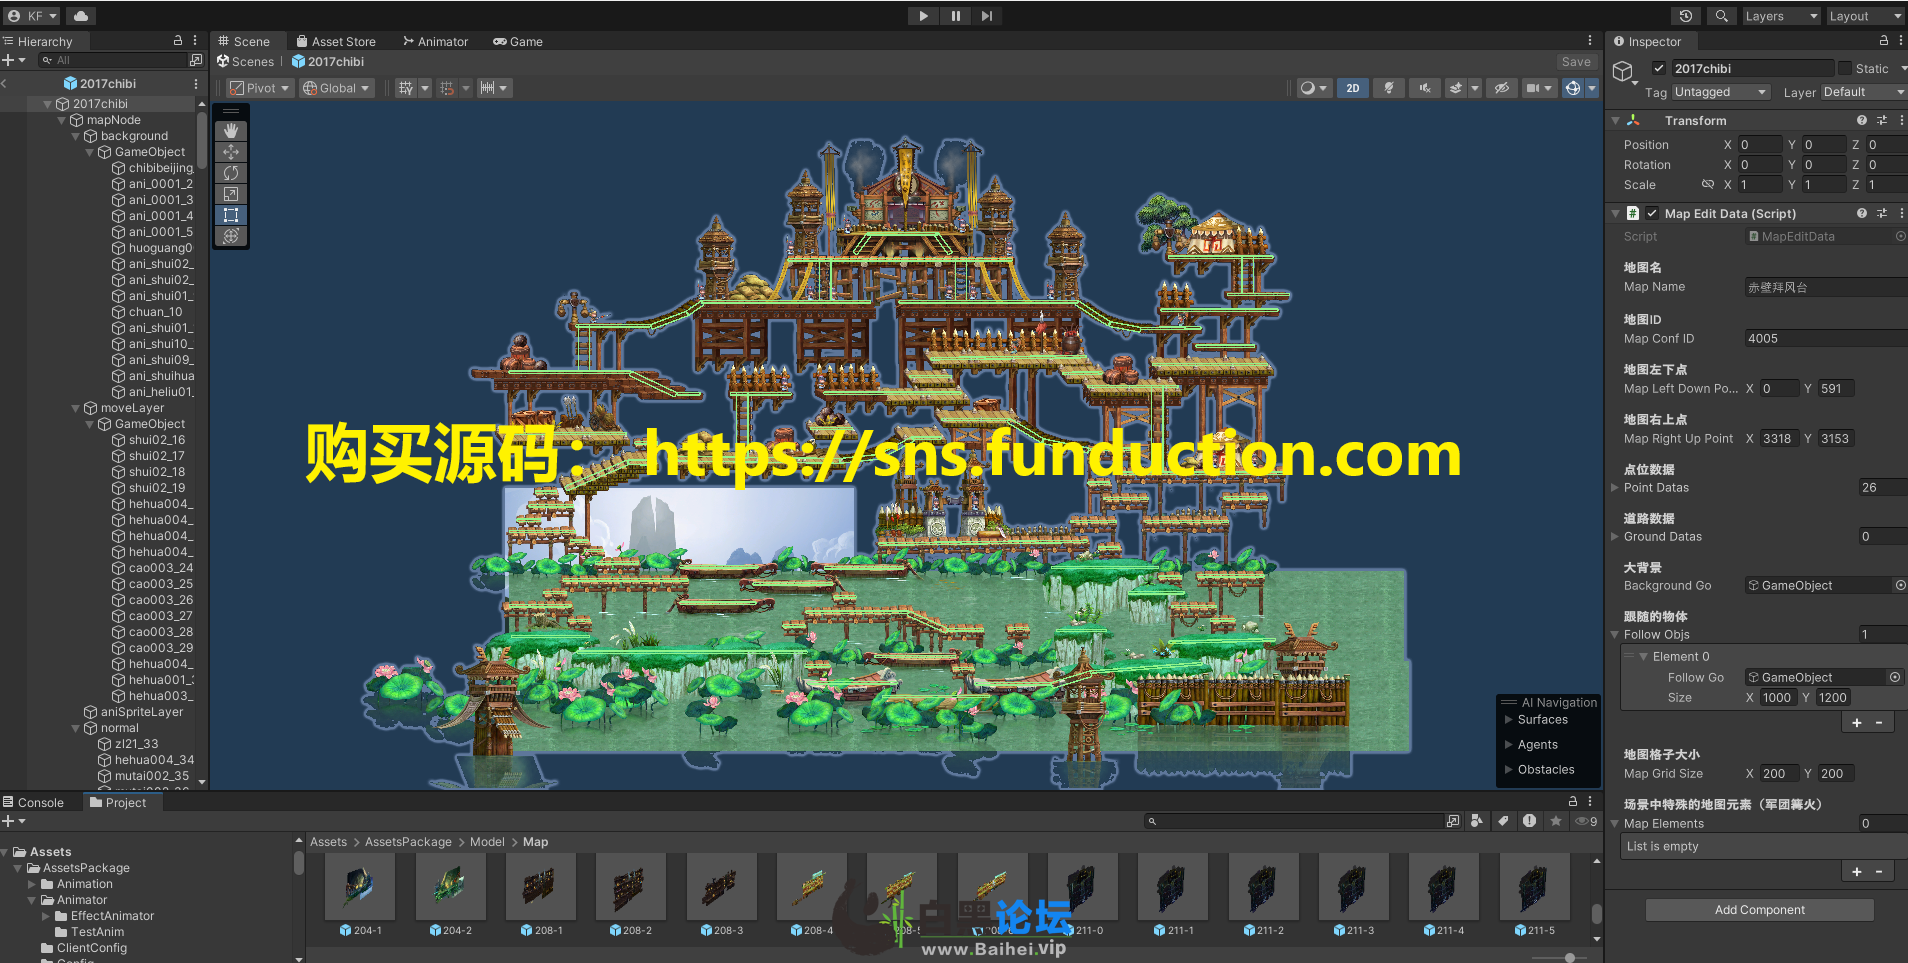Viewport: 1908px width, 963px height.
Task: Click the Scene camera settings icon
Action: [1532, 88]
